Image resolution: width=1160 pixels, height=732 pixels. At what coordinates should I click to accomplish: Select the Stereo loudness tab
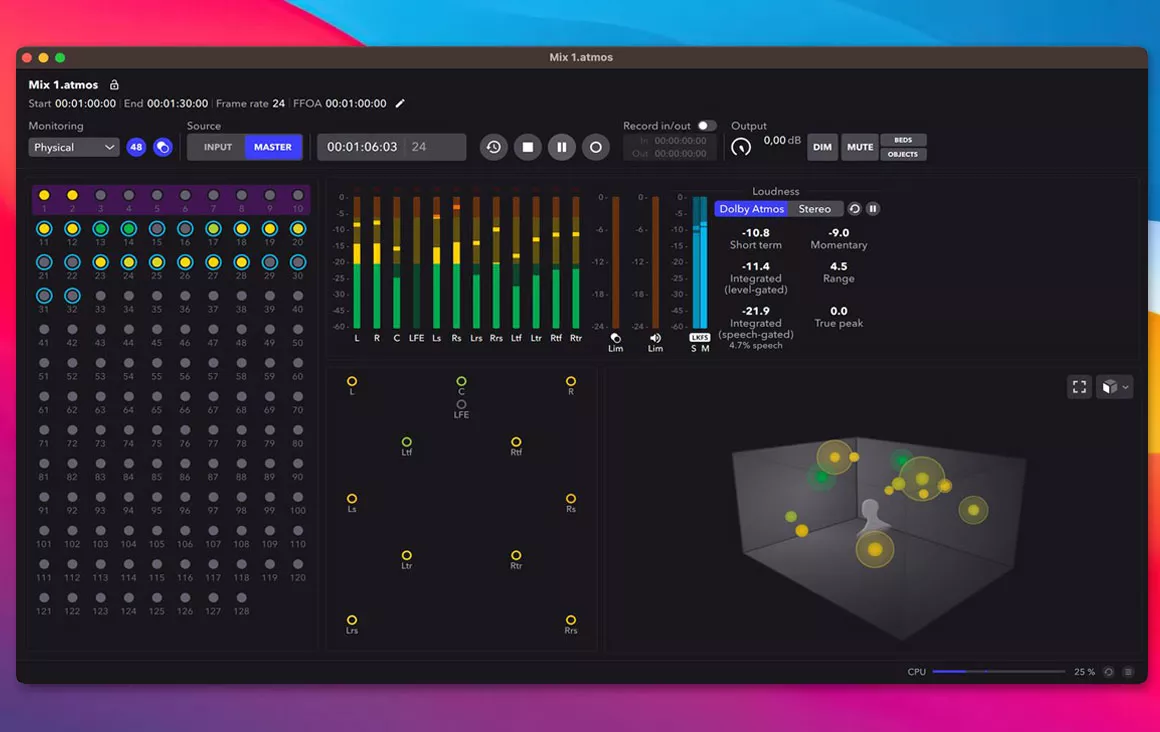[x=816, y=209]
